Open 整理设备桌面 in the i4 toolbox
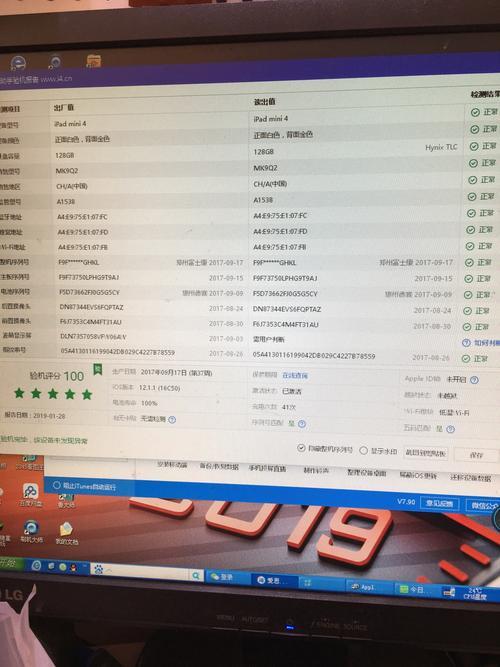Image resolution: width=500 pixels, height=667 pixels. pos(366,473)
